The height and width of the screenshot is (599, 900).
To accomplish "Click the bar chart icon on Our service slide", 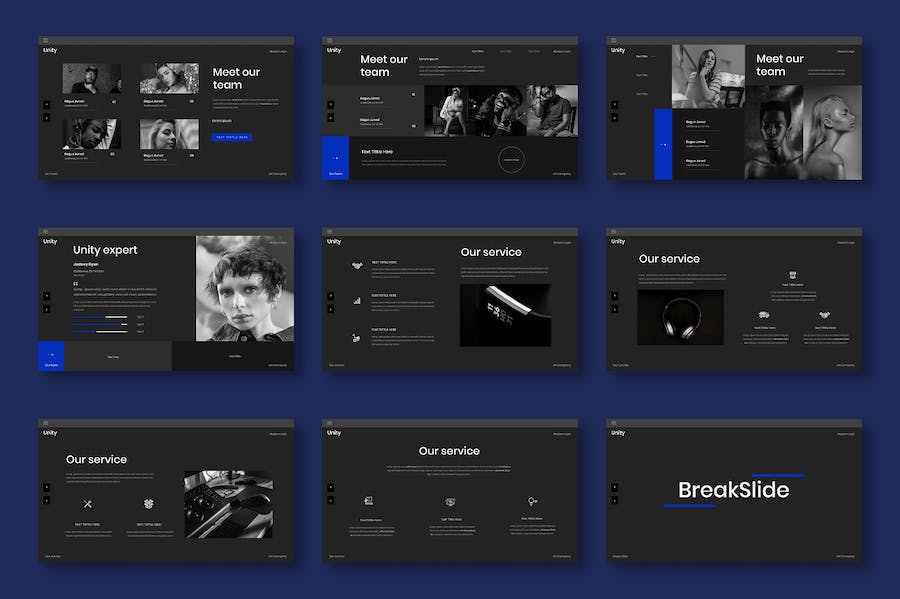I will 356,299.
